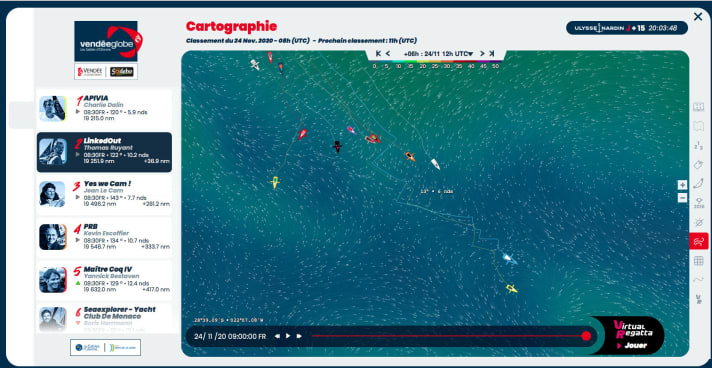The image size is (712, 368).
Task: Open the folded chart icon in sidebar
Action: 698,126
